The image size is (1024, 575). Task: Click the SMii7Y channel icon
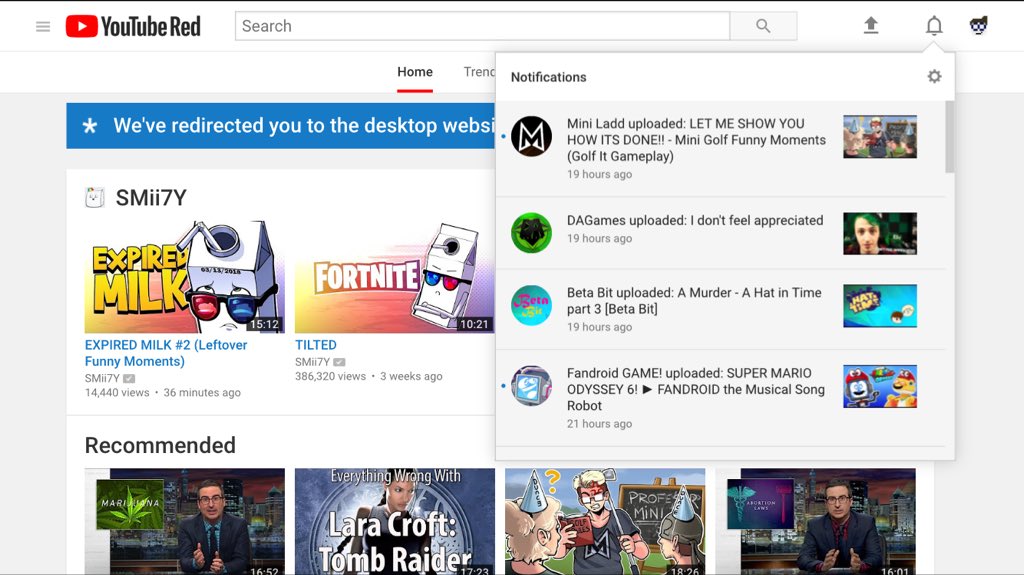95,197
